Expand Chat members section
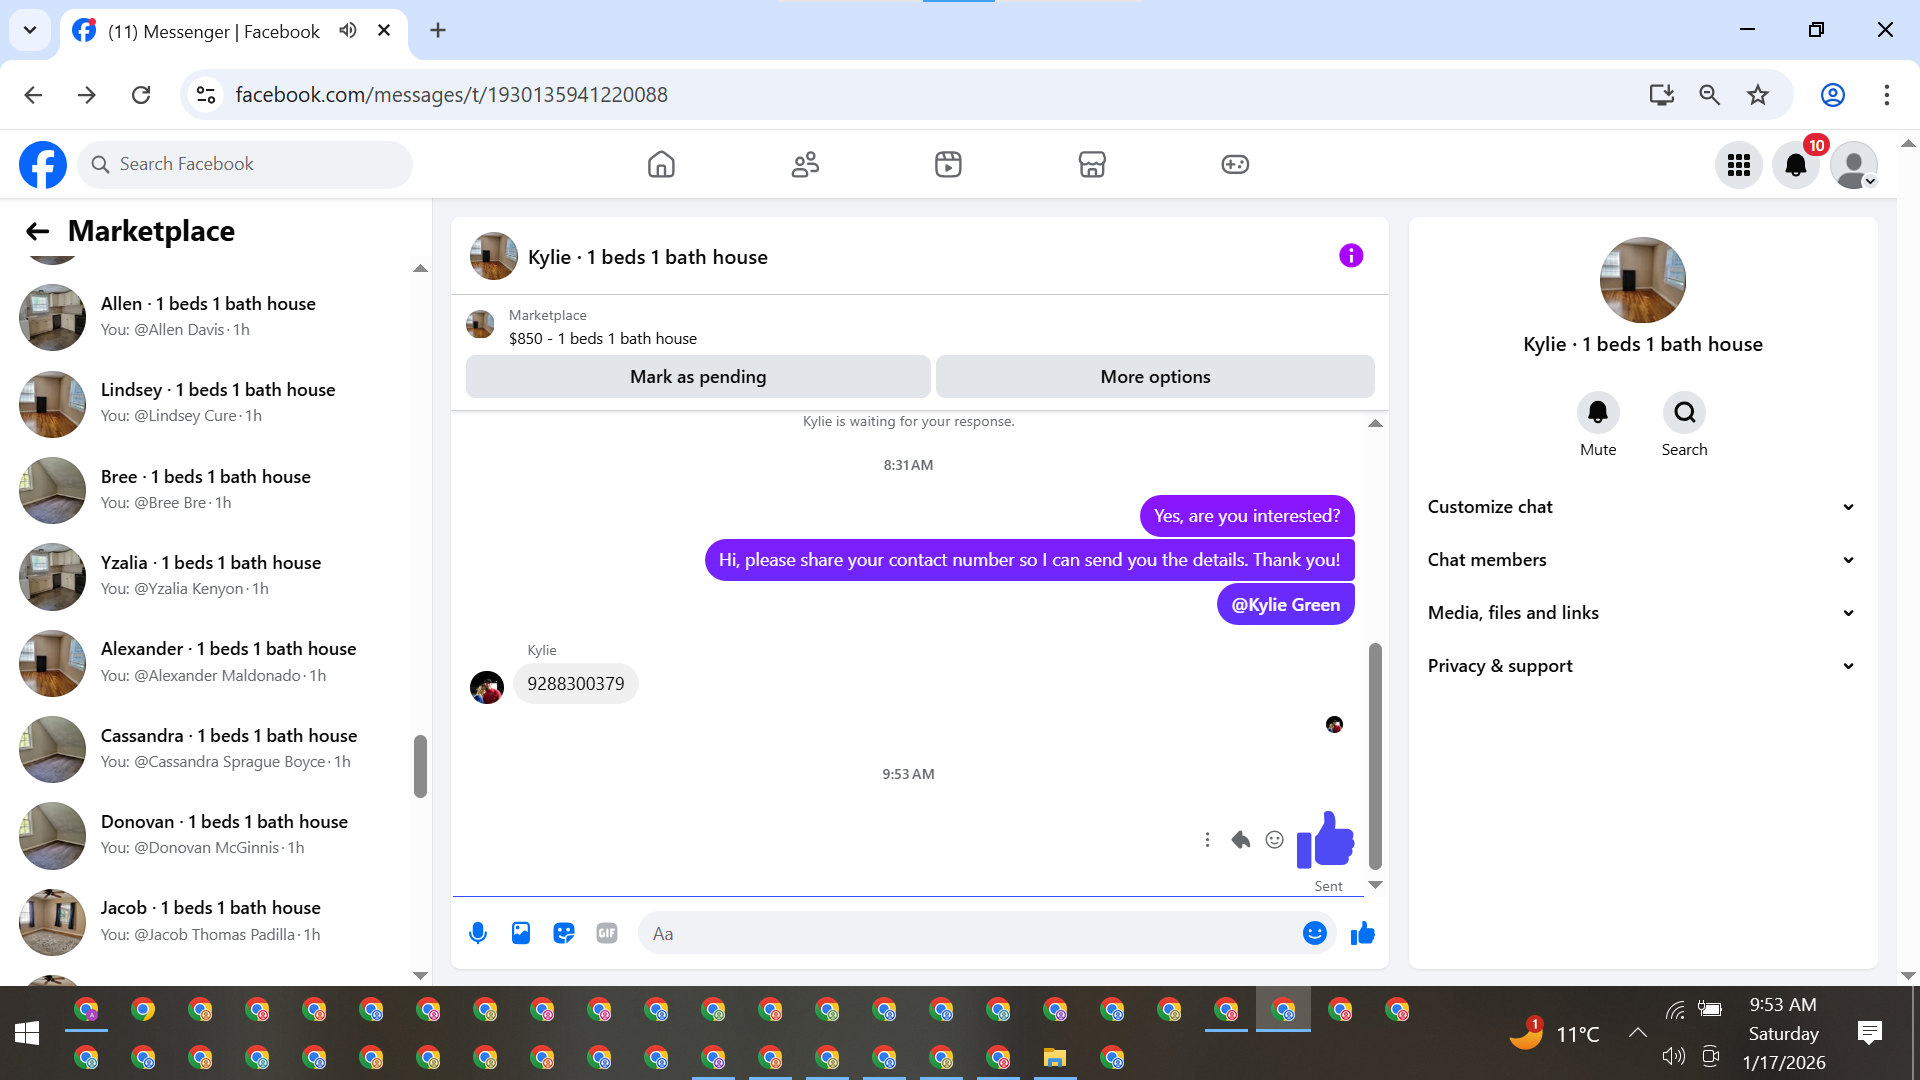Screen dimensions: 1920x1080 point(1641,560)
